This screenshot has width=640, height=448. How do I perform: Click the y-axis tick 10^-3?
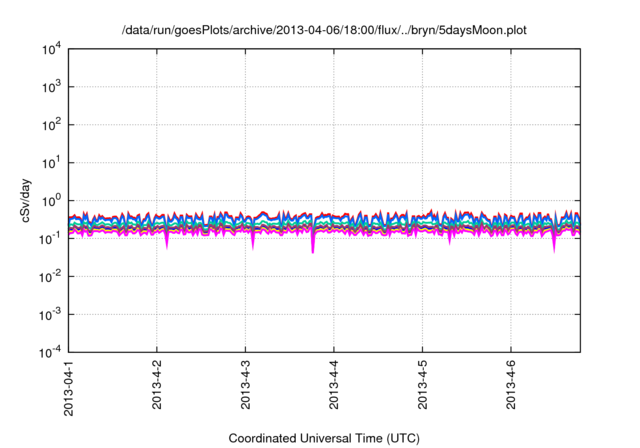(x=50, y=315)
